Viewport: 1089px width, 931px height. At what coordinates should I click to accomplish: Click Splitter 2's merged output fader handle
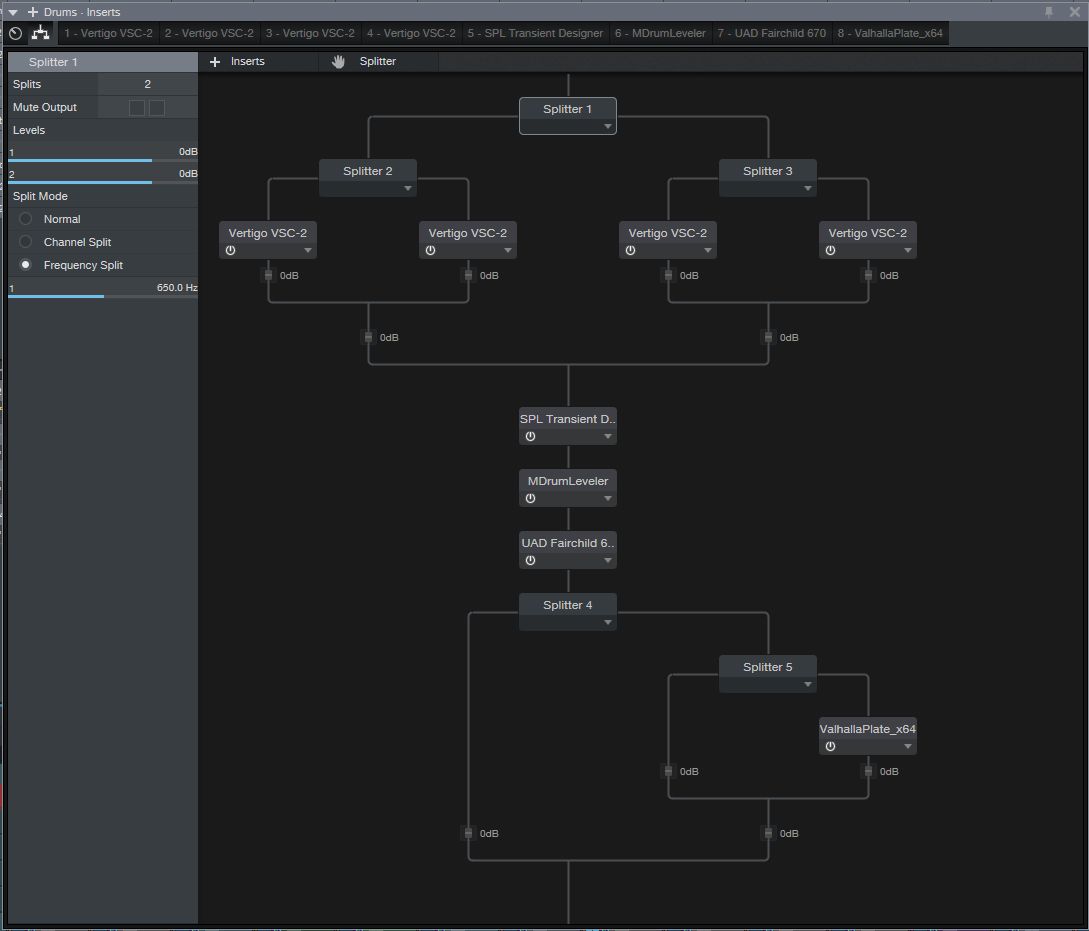tap(368, 337)
